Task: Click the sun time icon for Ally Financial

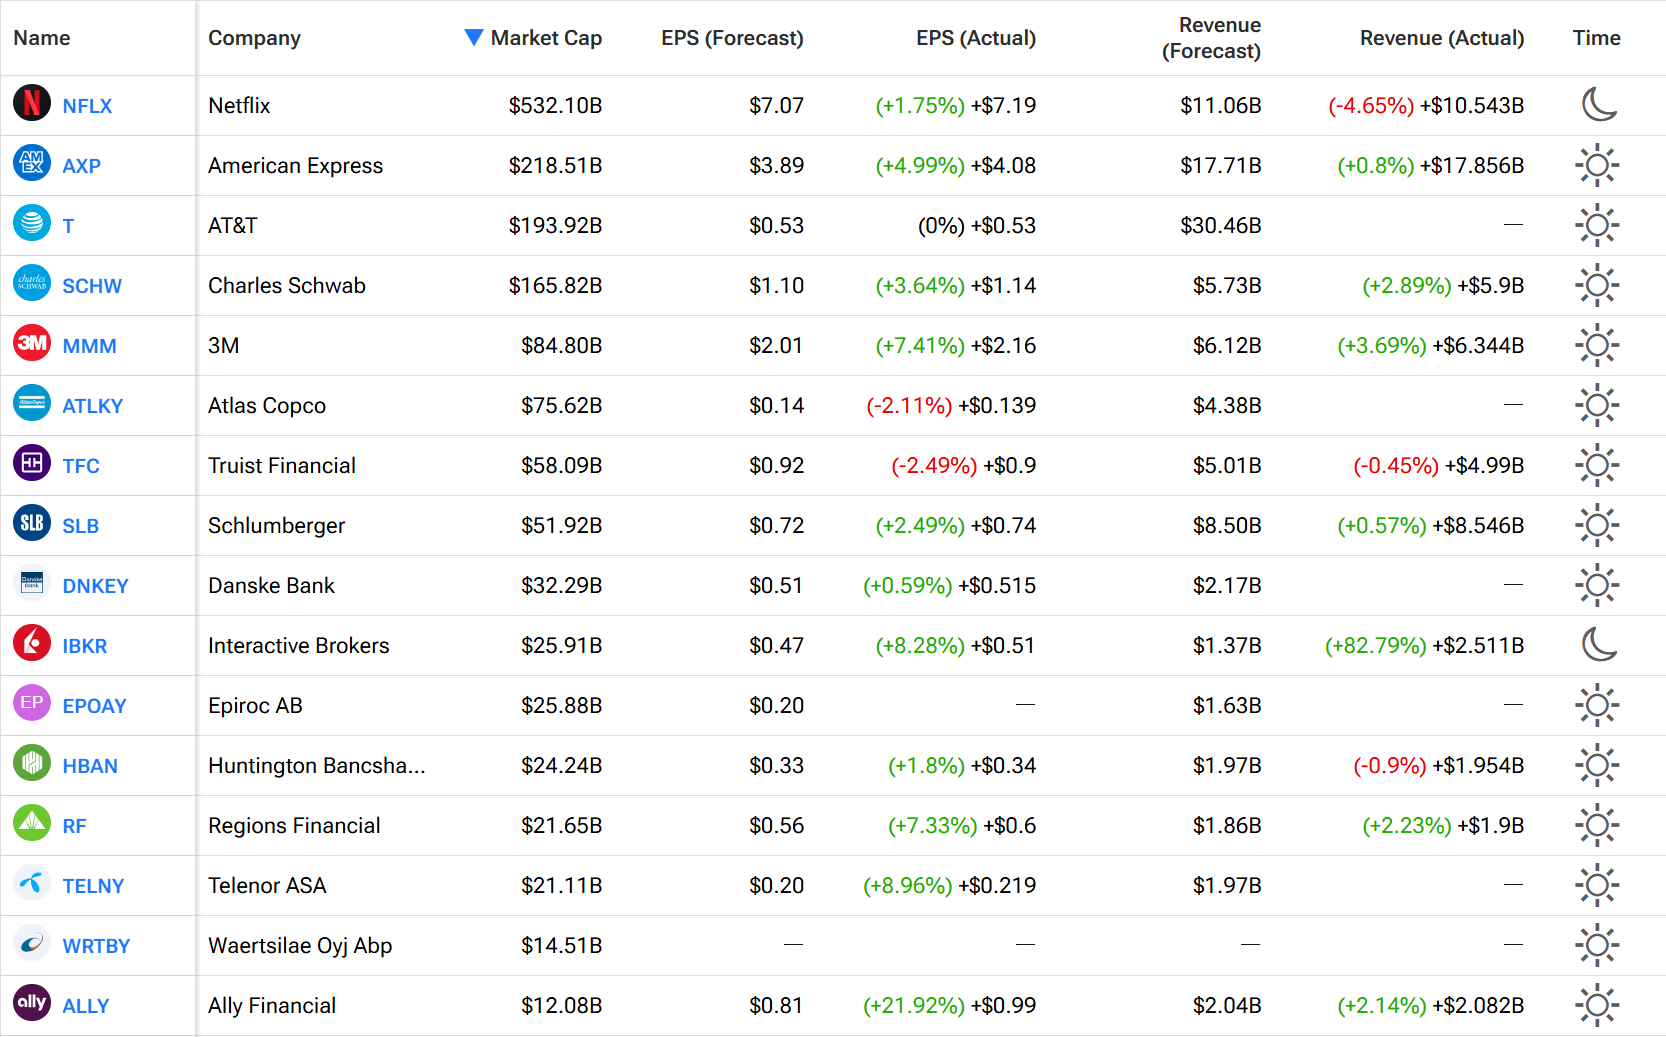Action: pos(1597,1005)
